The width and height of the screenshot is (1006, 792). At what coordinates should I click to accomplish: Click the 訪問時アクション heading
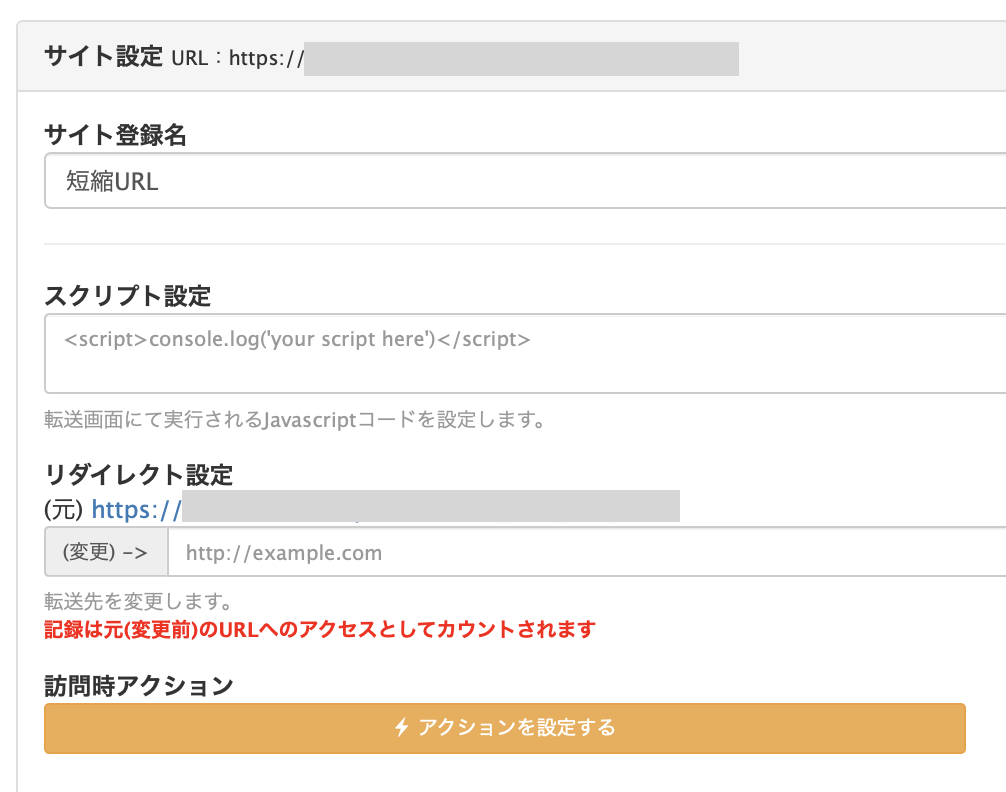139,686
